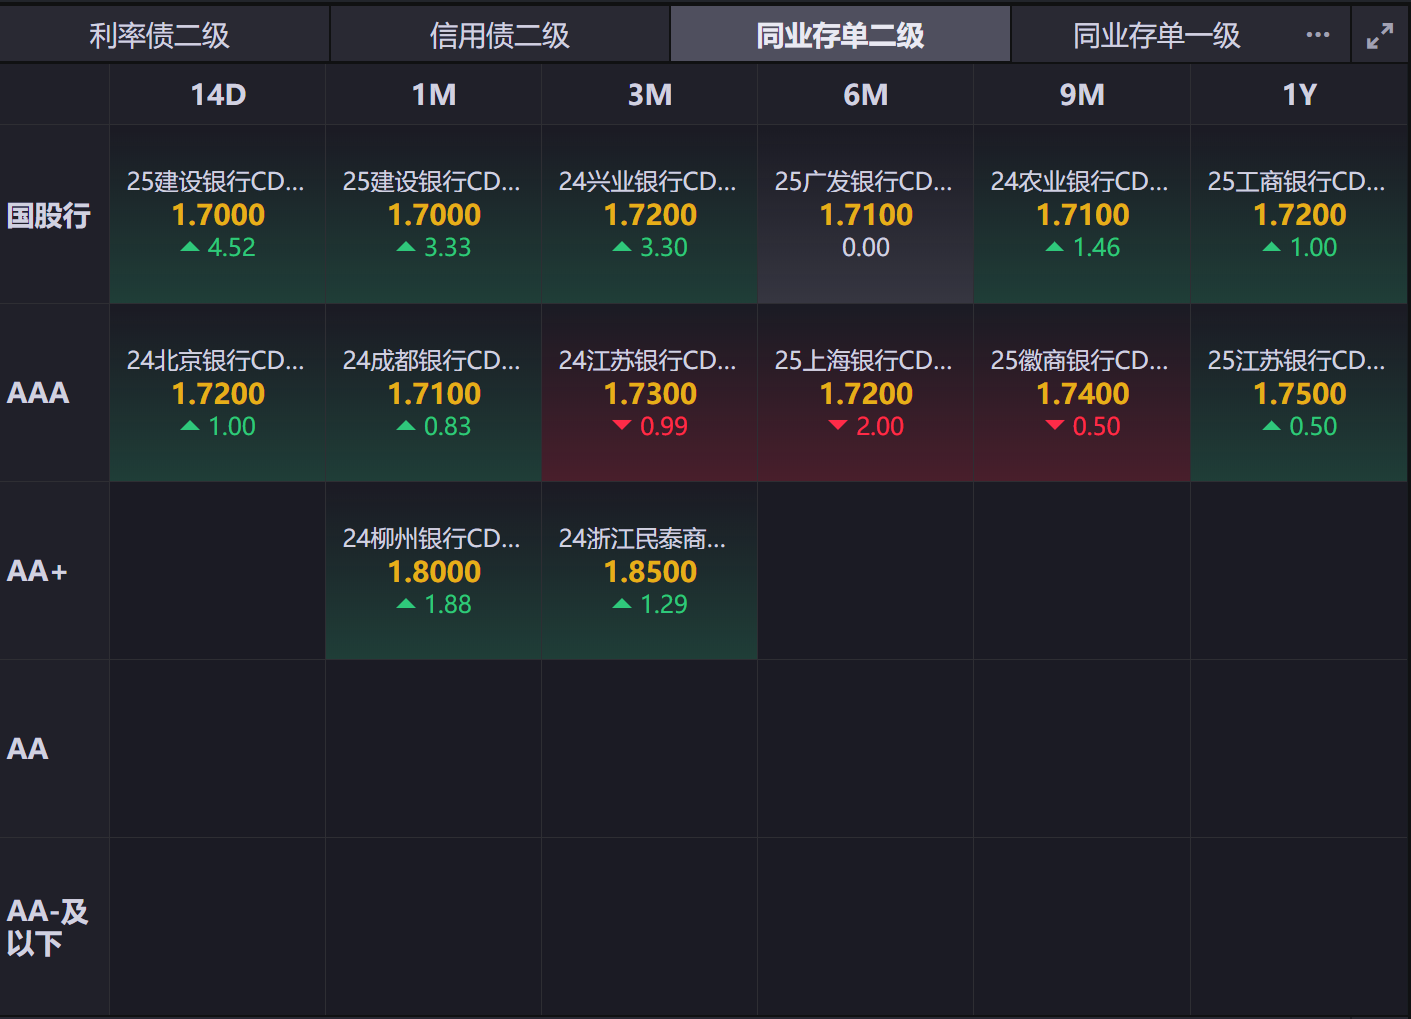Select the AA row label
1411x1019 pixels.
click(27, 749)
